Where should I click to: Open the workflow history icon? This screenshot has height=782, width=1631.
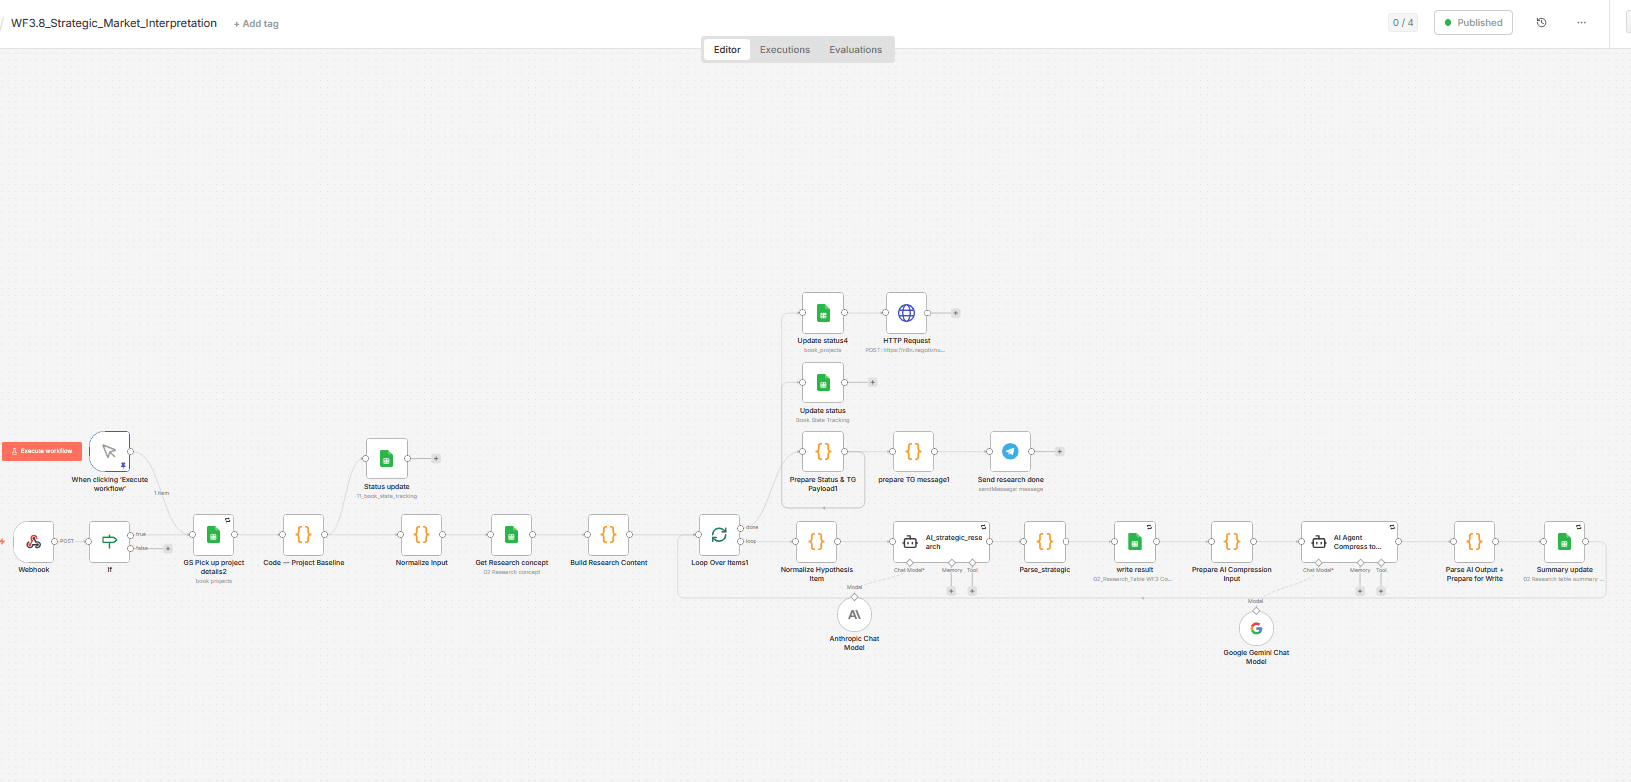click(x=1541, y=23)
